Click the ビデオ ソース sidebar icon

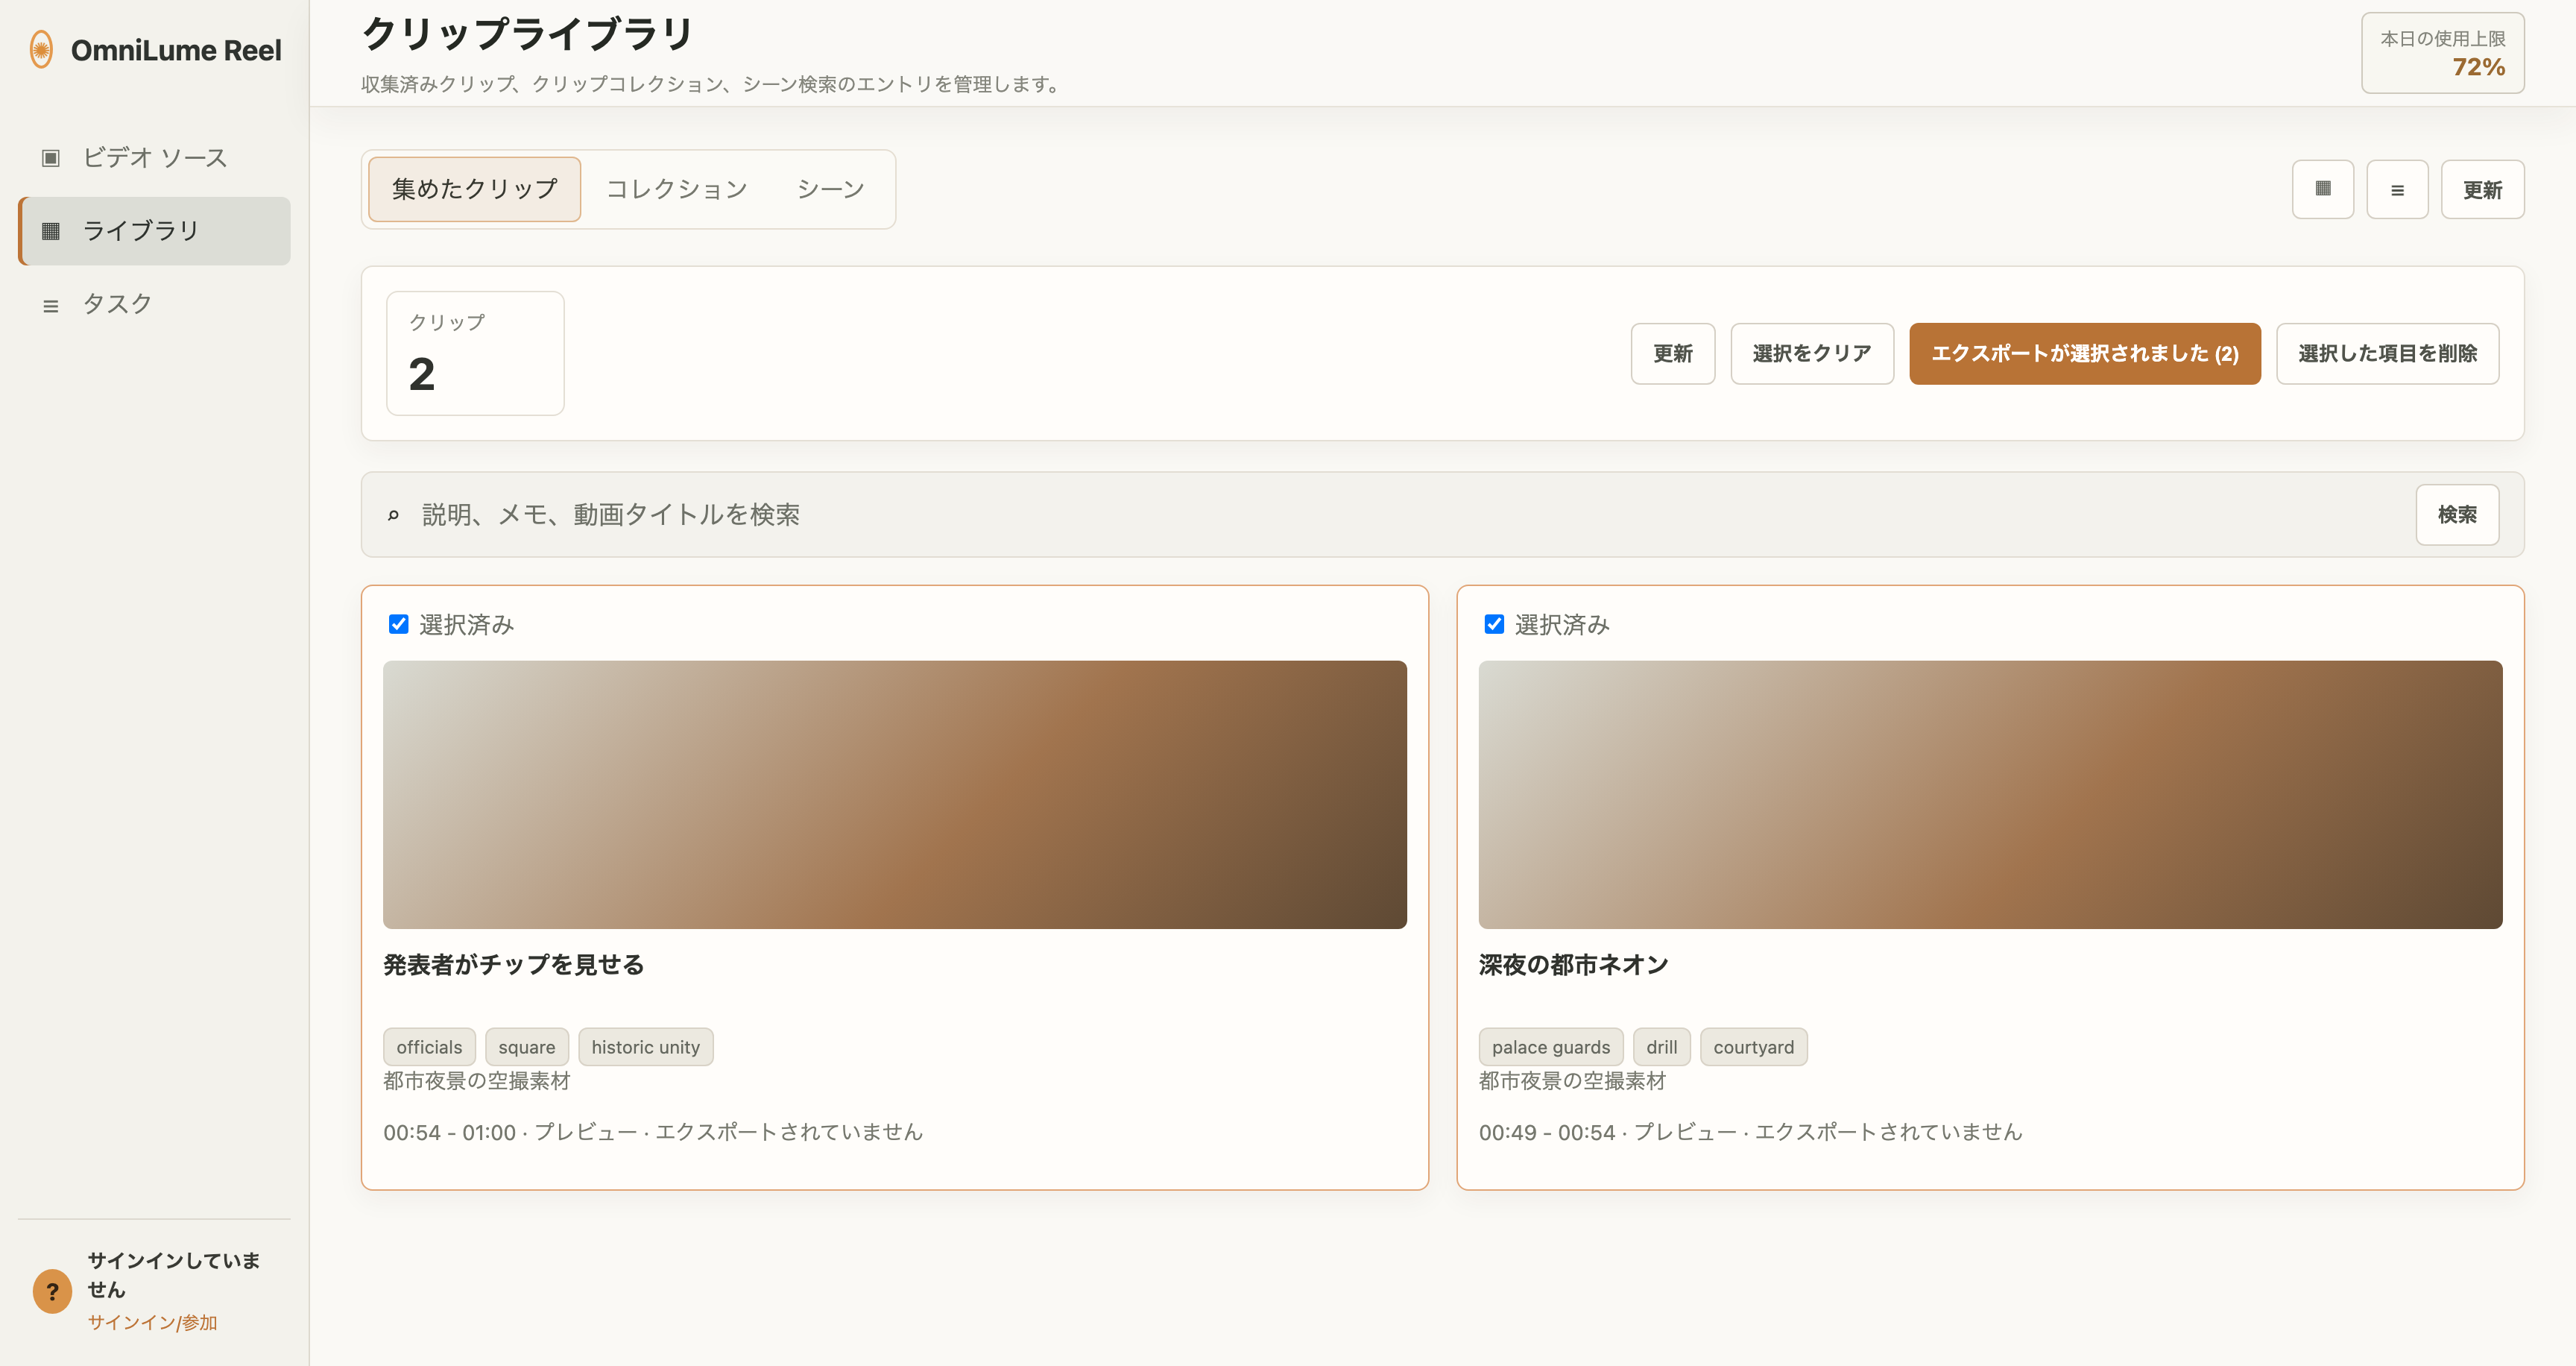(51, 158)
